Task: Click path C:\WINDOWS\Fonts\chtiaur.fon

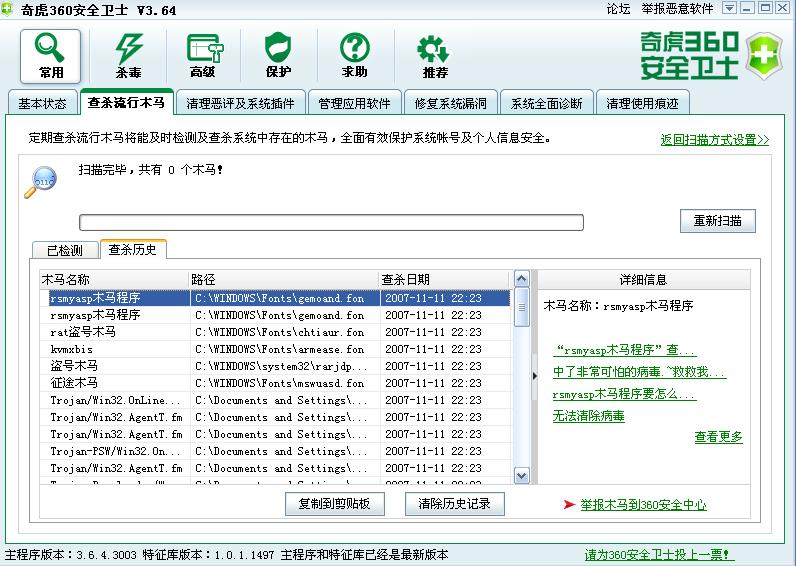Action: coord(280,332)
